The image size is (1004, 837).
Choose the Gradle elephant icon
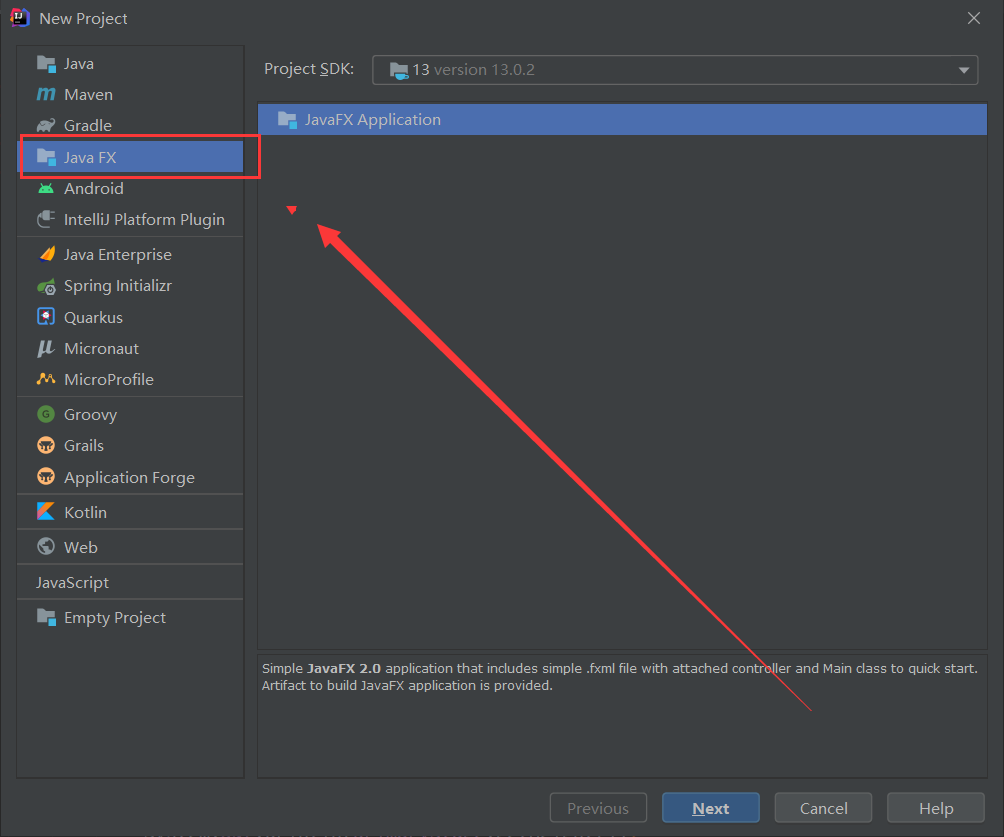point(45,125)
